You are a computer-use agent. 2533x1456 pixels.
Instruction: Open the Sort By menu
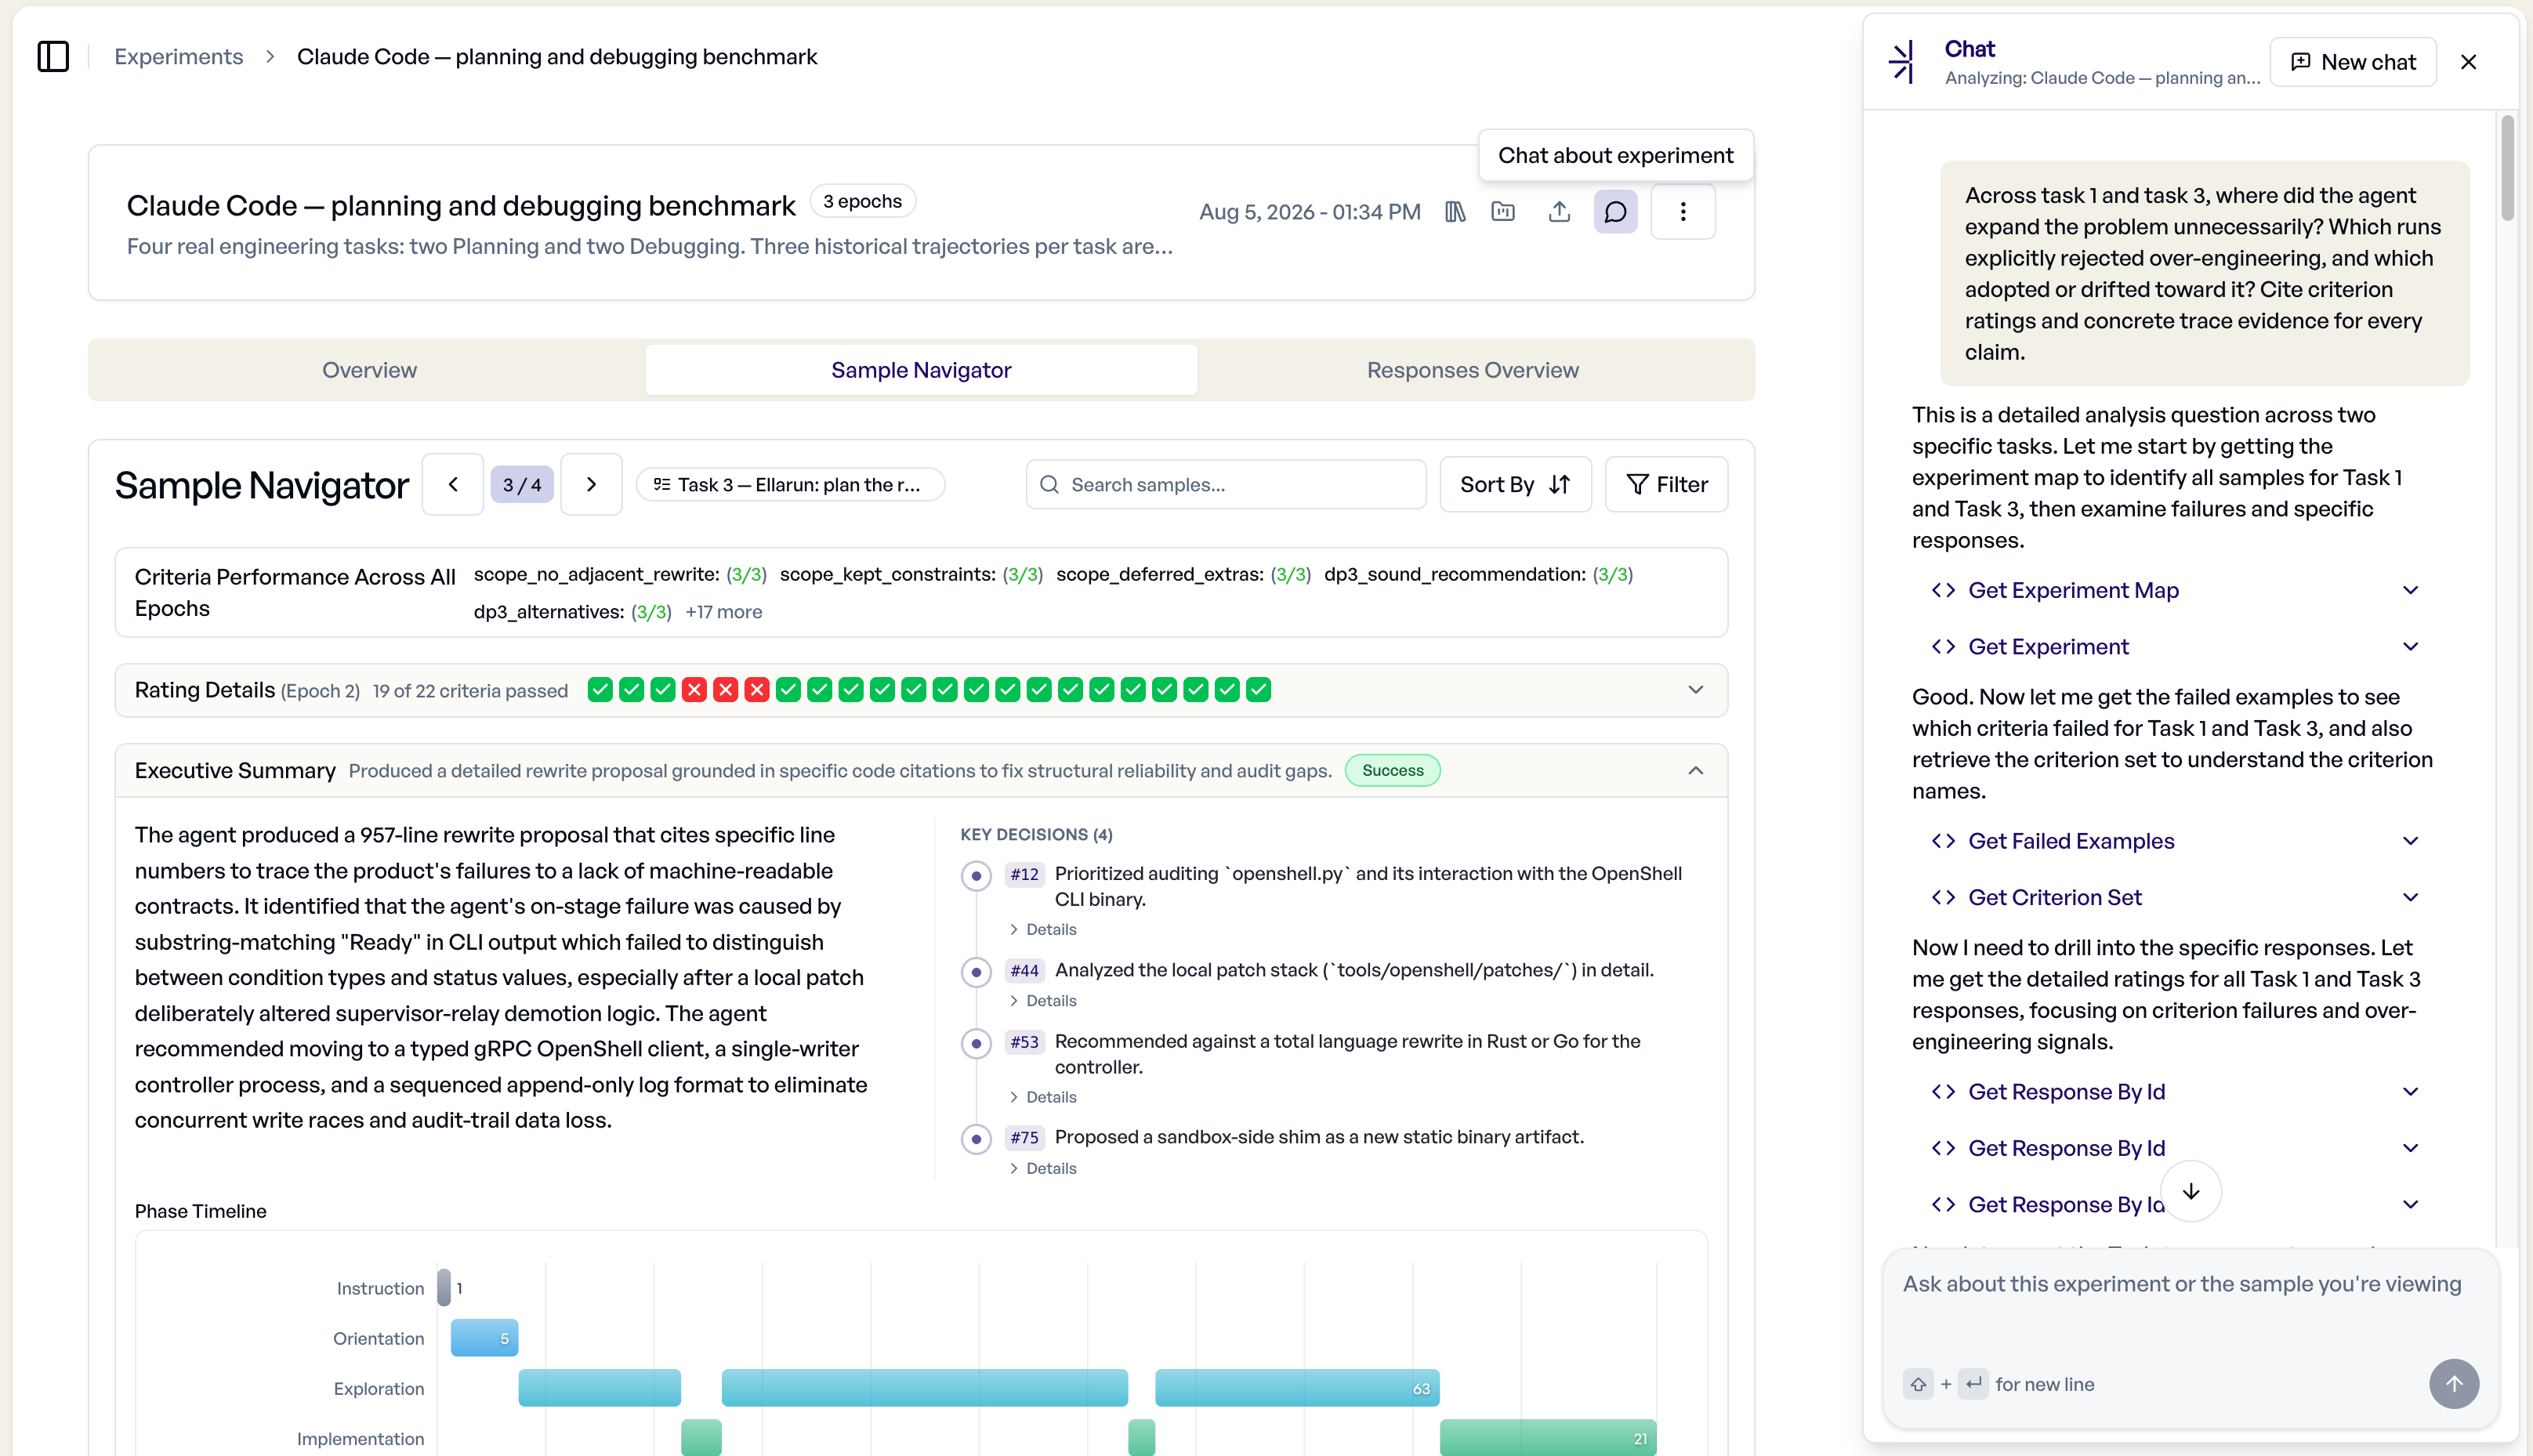[x=1515, y=485]
